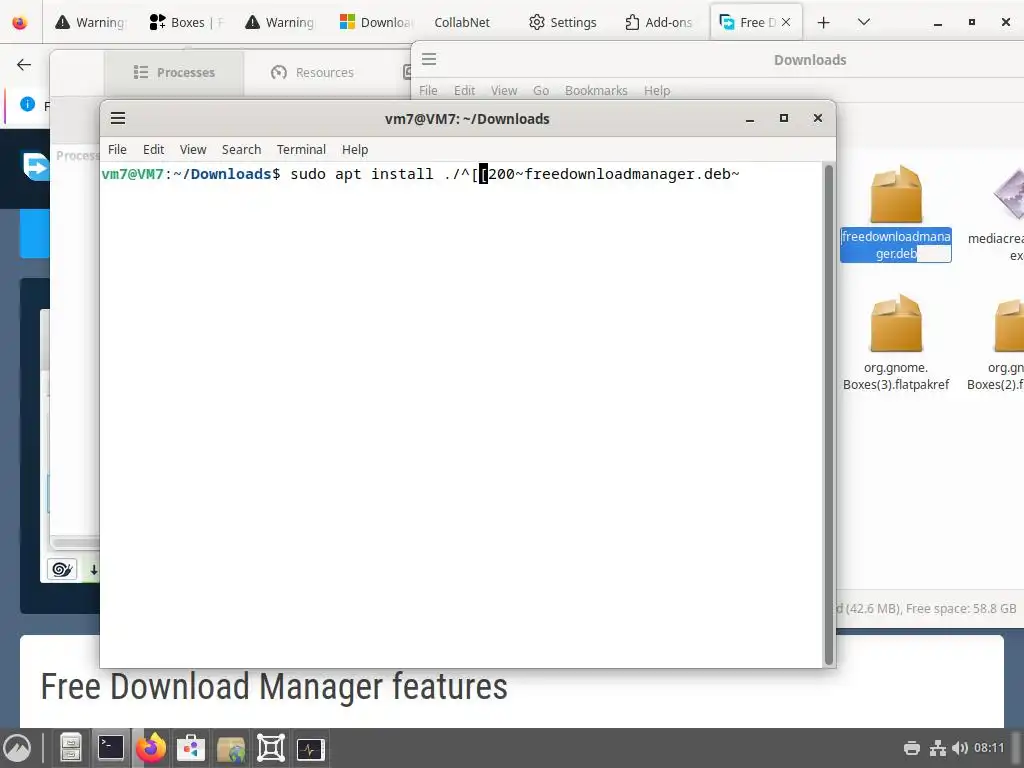This screenshot has height=768, width=1024.
Task: Switch to the first Warning browser tab
Action: tap(90, 22)
